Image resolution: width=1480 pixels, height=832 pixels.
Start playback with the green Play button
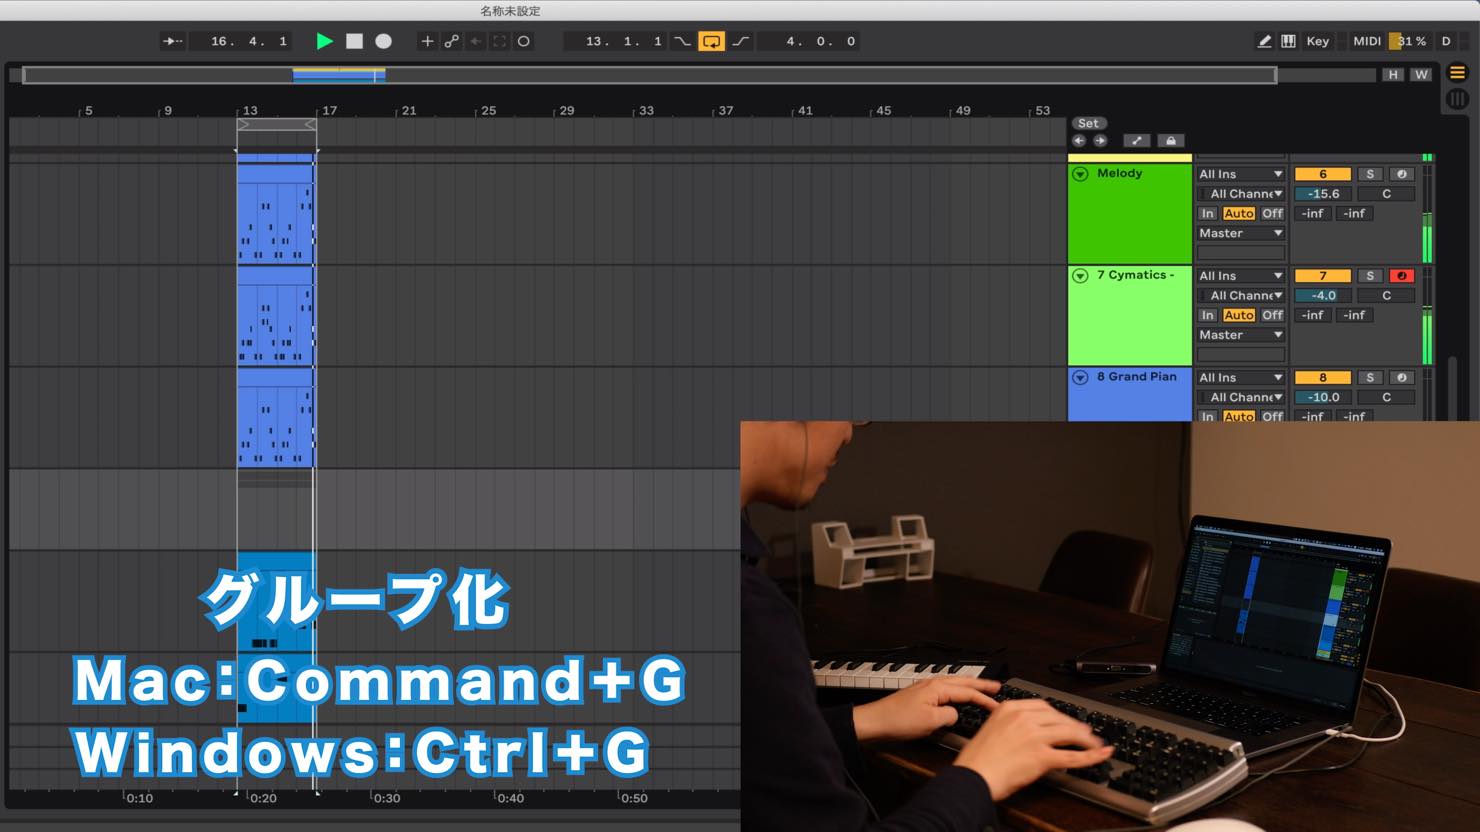[324, 41]
